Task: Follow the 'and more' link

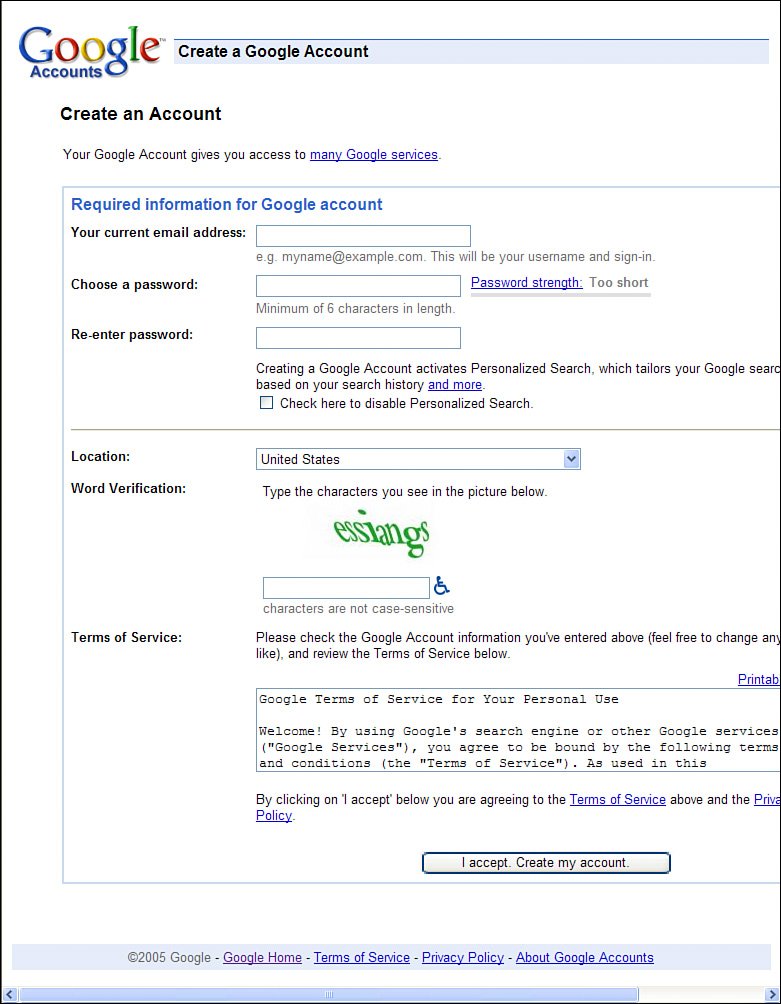Action: (x=455, y=384)
